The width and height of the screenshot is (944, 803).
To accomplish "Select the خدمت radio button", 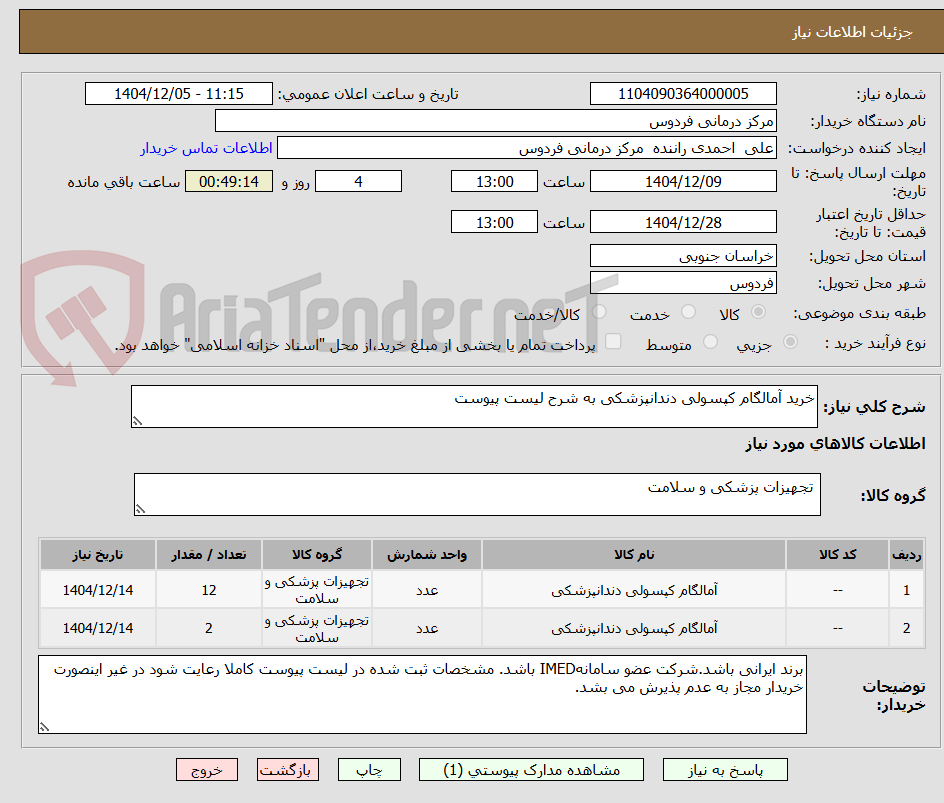I will (688, 312).
